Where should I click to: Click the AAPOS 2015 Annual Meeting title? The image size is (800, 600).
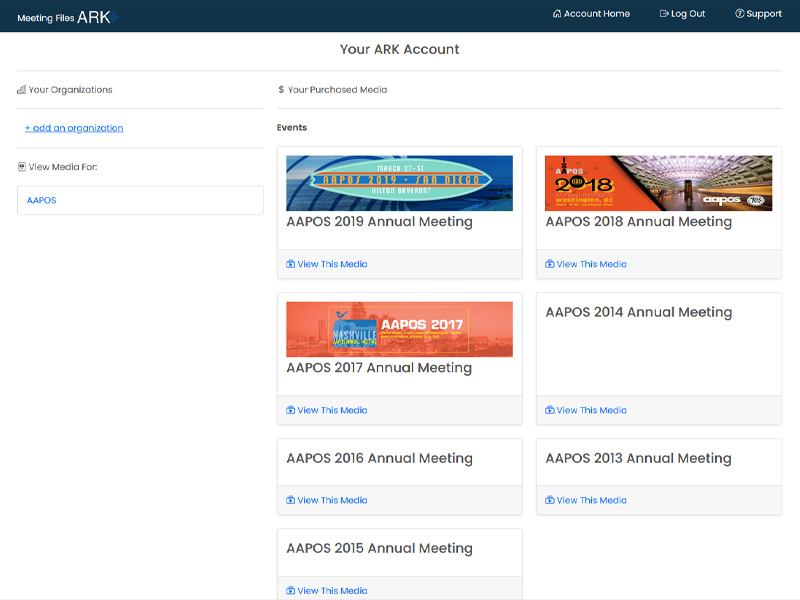[x=380, y=548]
